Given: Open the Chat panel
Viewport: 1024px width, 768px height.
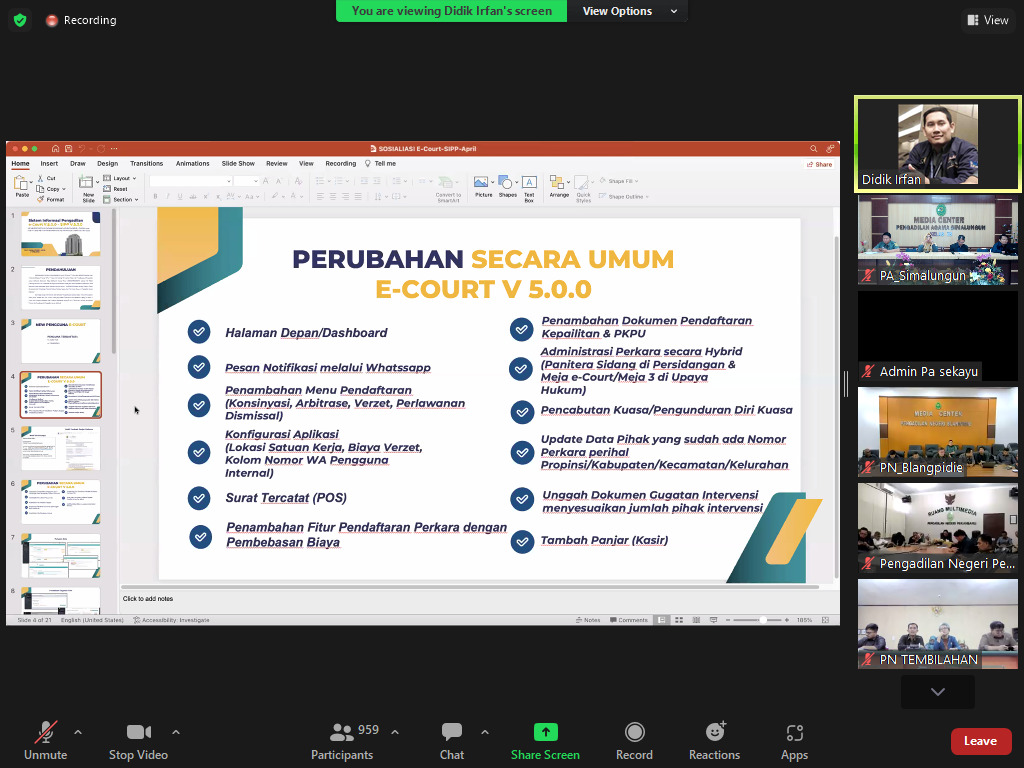Looking at the screenshot, I should [451, 741].
